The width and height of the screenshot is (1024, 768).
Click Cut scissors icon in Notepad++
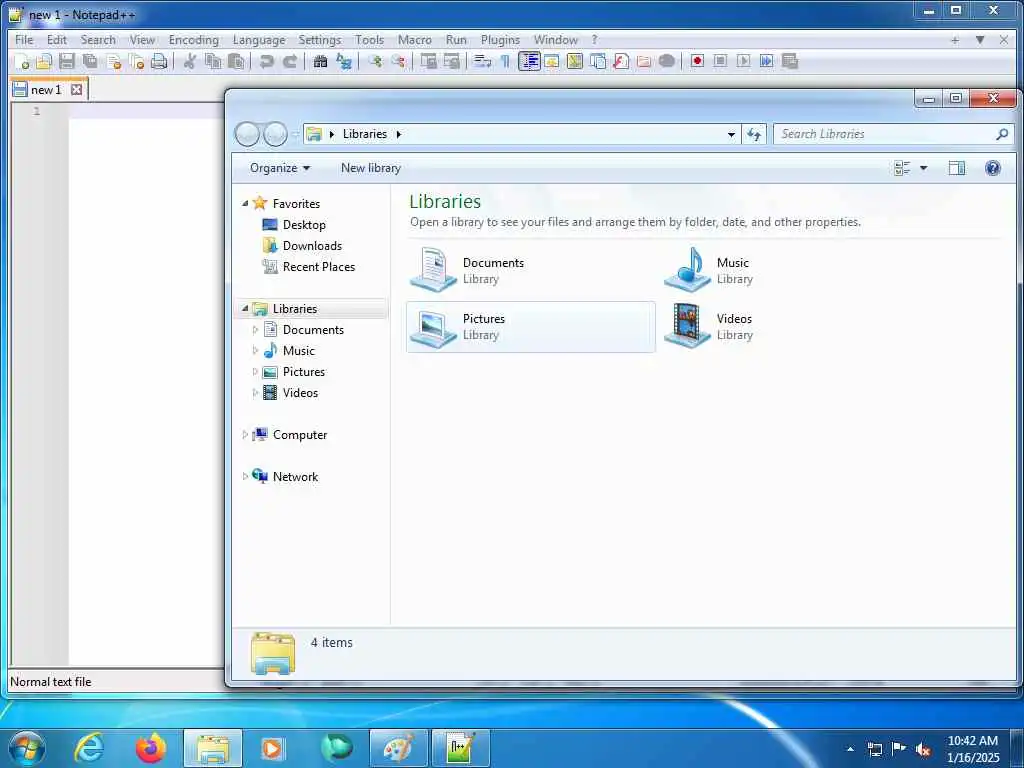189,61
